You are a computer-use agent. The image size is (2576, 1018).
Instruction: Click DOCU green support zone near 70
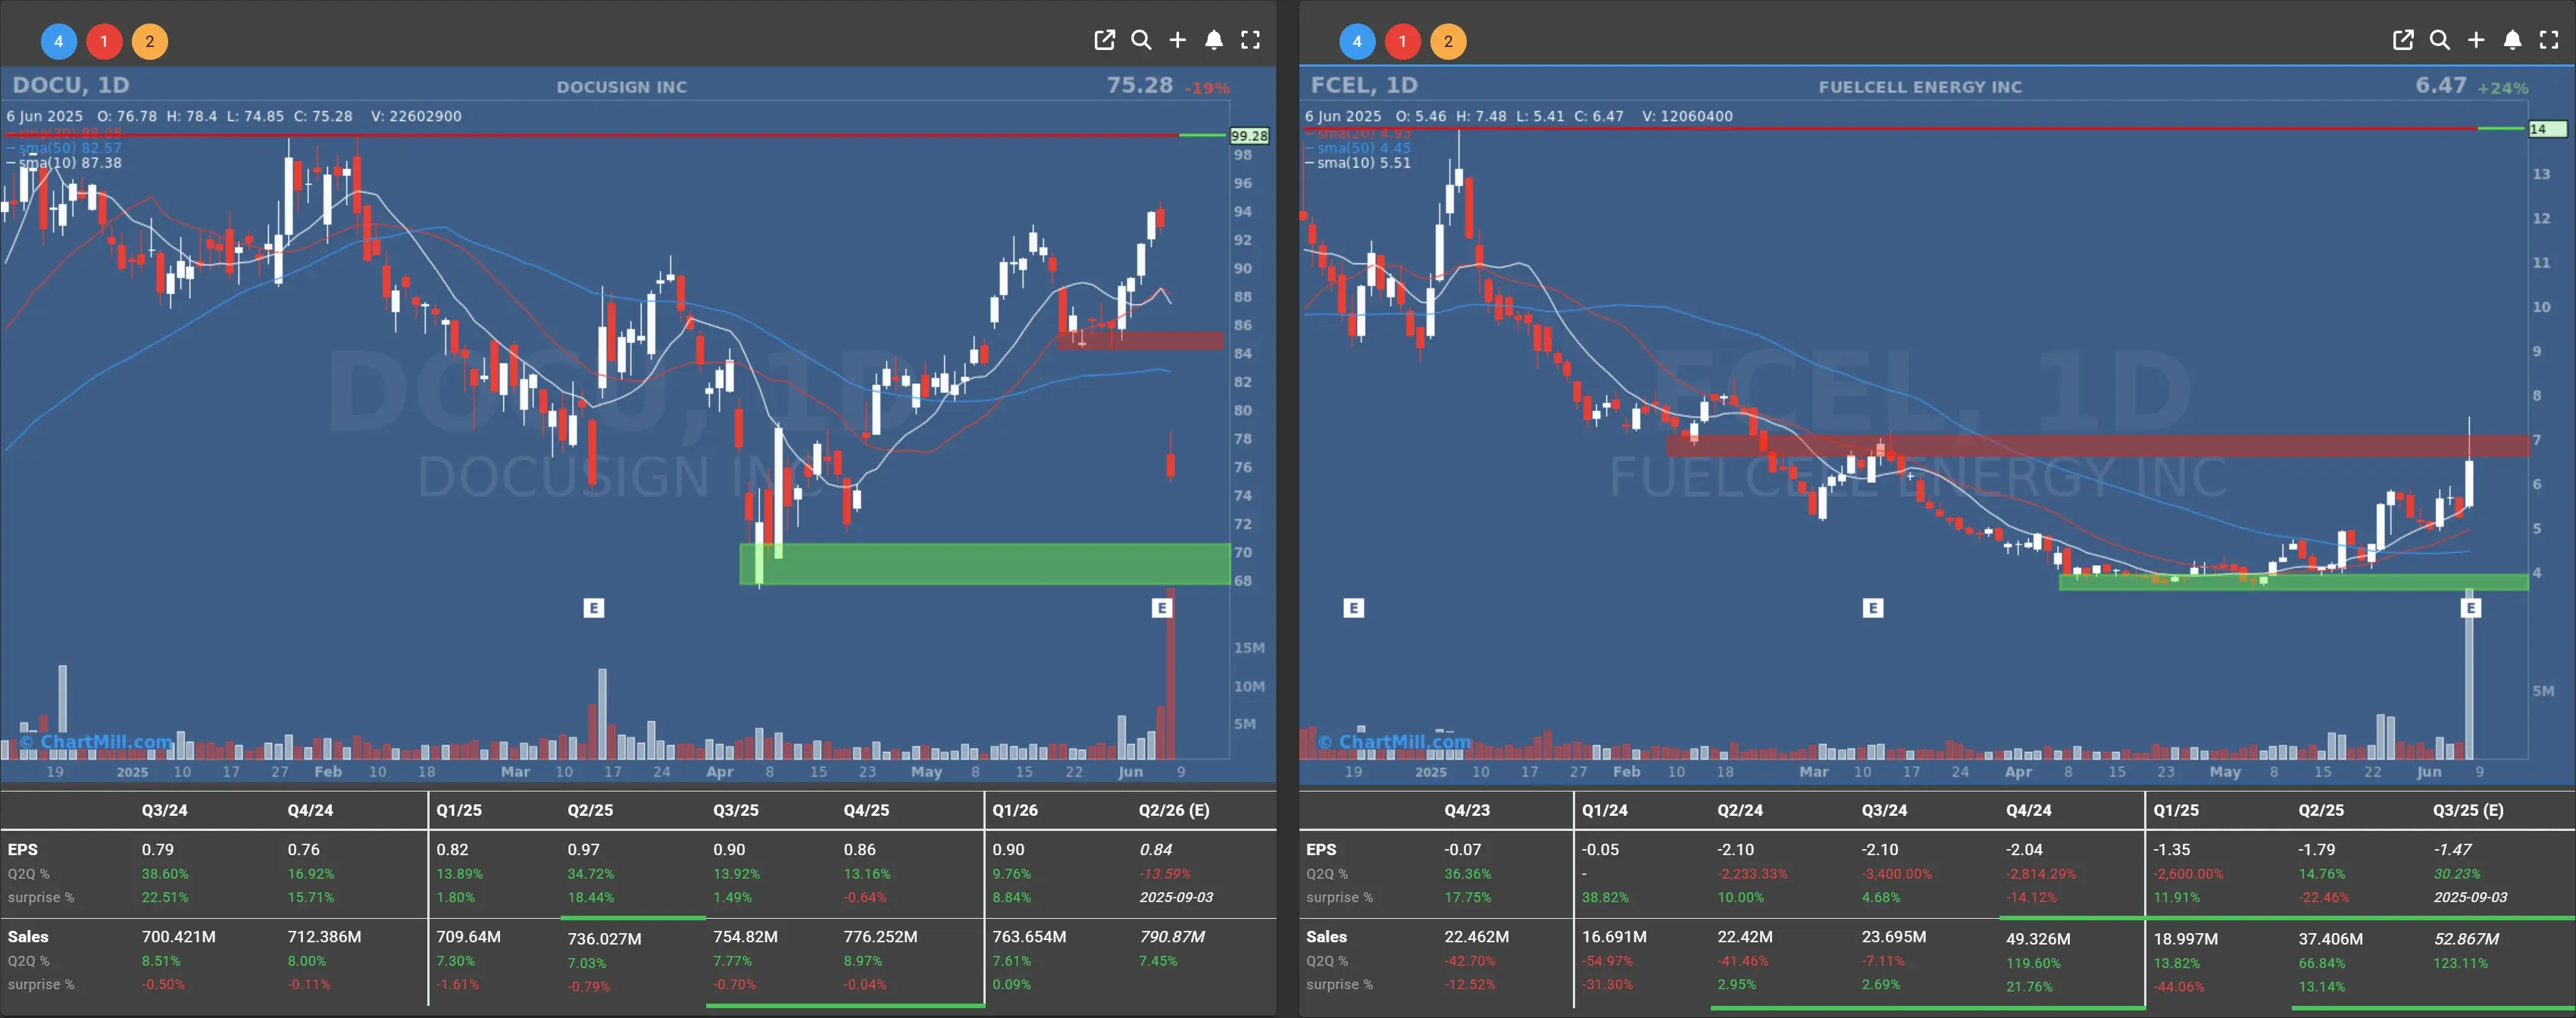tap(985, 564)
